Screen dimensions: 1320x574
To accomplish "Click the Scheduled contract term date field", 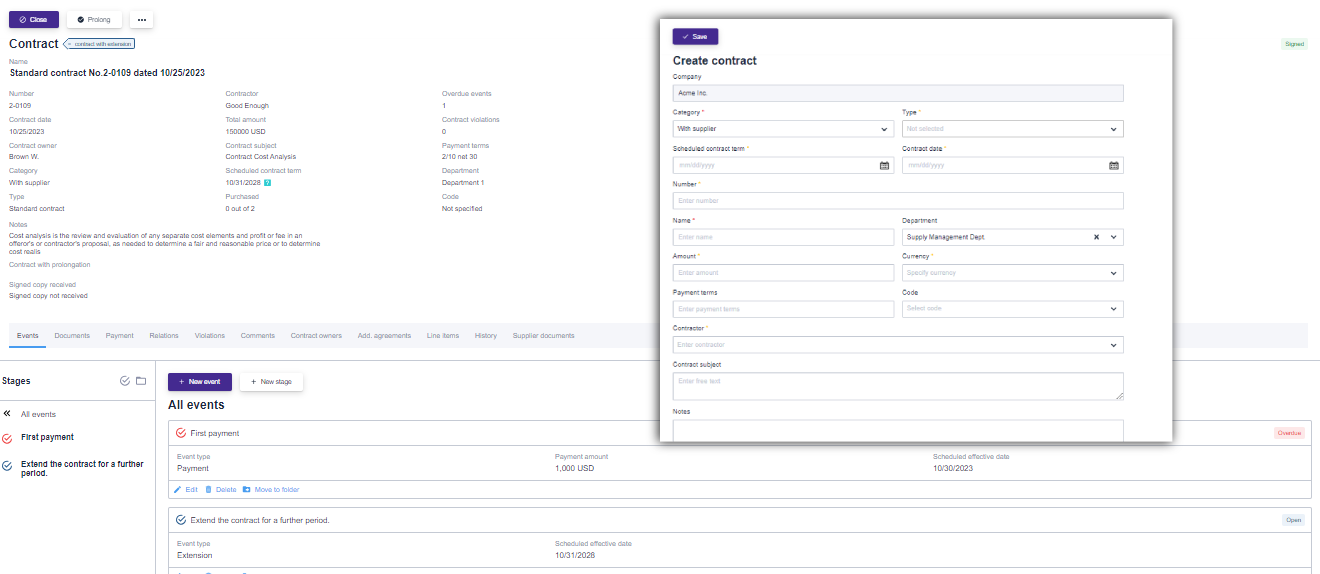I will tap(783, 165).
